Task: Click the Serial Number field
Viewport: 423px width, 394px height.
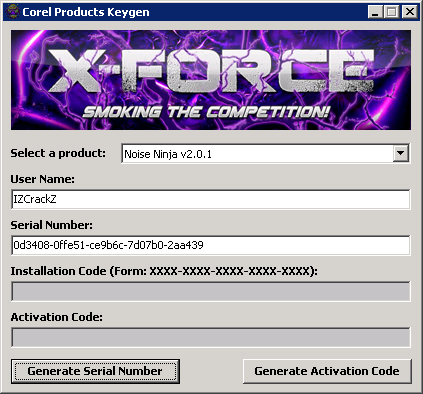Action: coord(211,245)
